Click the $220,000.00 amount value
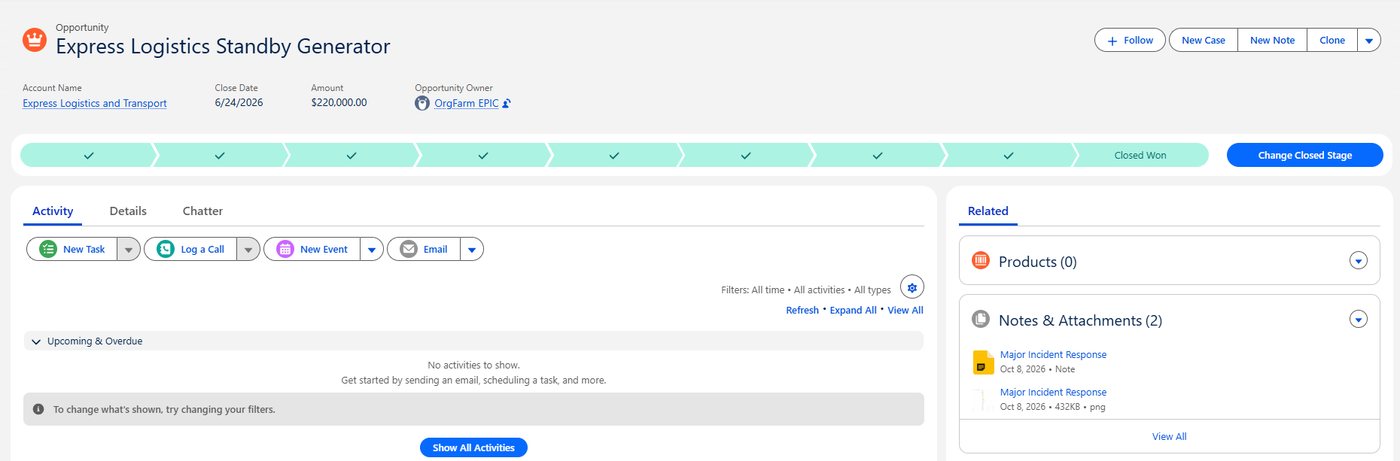This screenshot has height=461, width=1400. tap(339, 102)
